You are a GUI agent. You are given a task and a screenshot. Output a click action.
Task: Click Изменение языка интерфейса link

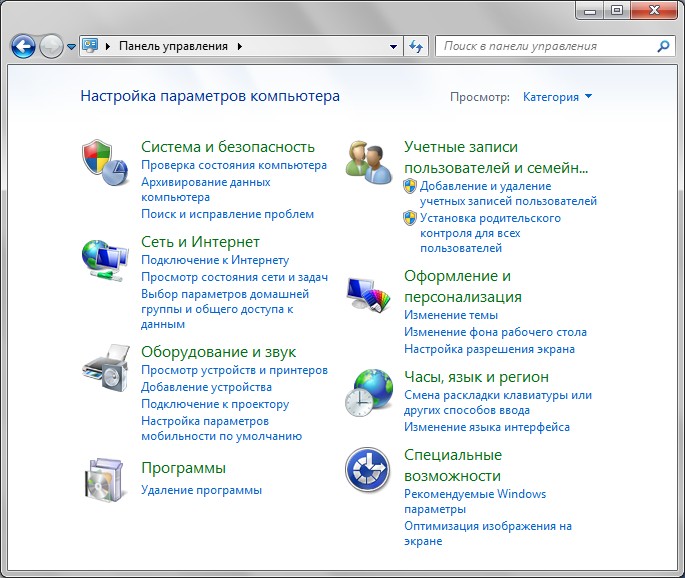487,427
